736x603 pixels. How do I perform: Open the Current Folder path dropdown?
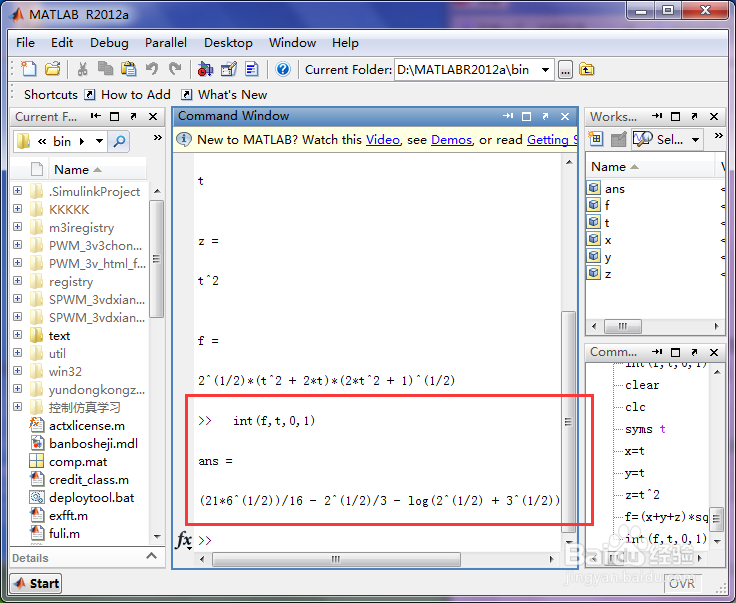pyautogui.click(x=545, y=70)
